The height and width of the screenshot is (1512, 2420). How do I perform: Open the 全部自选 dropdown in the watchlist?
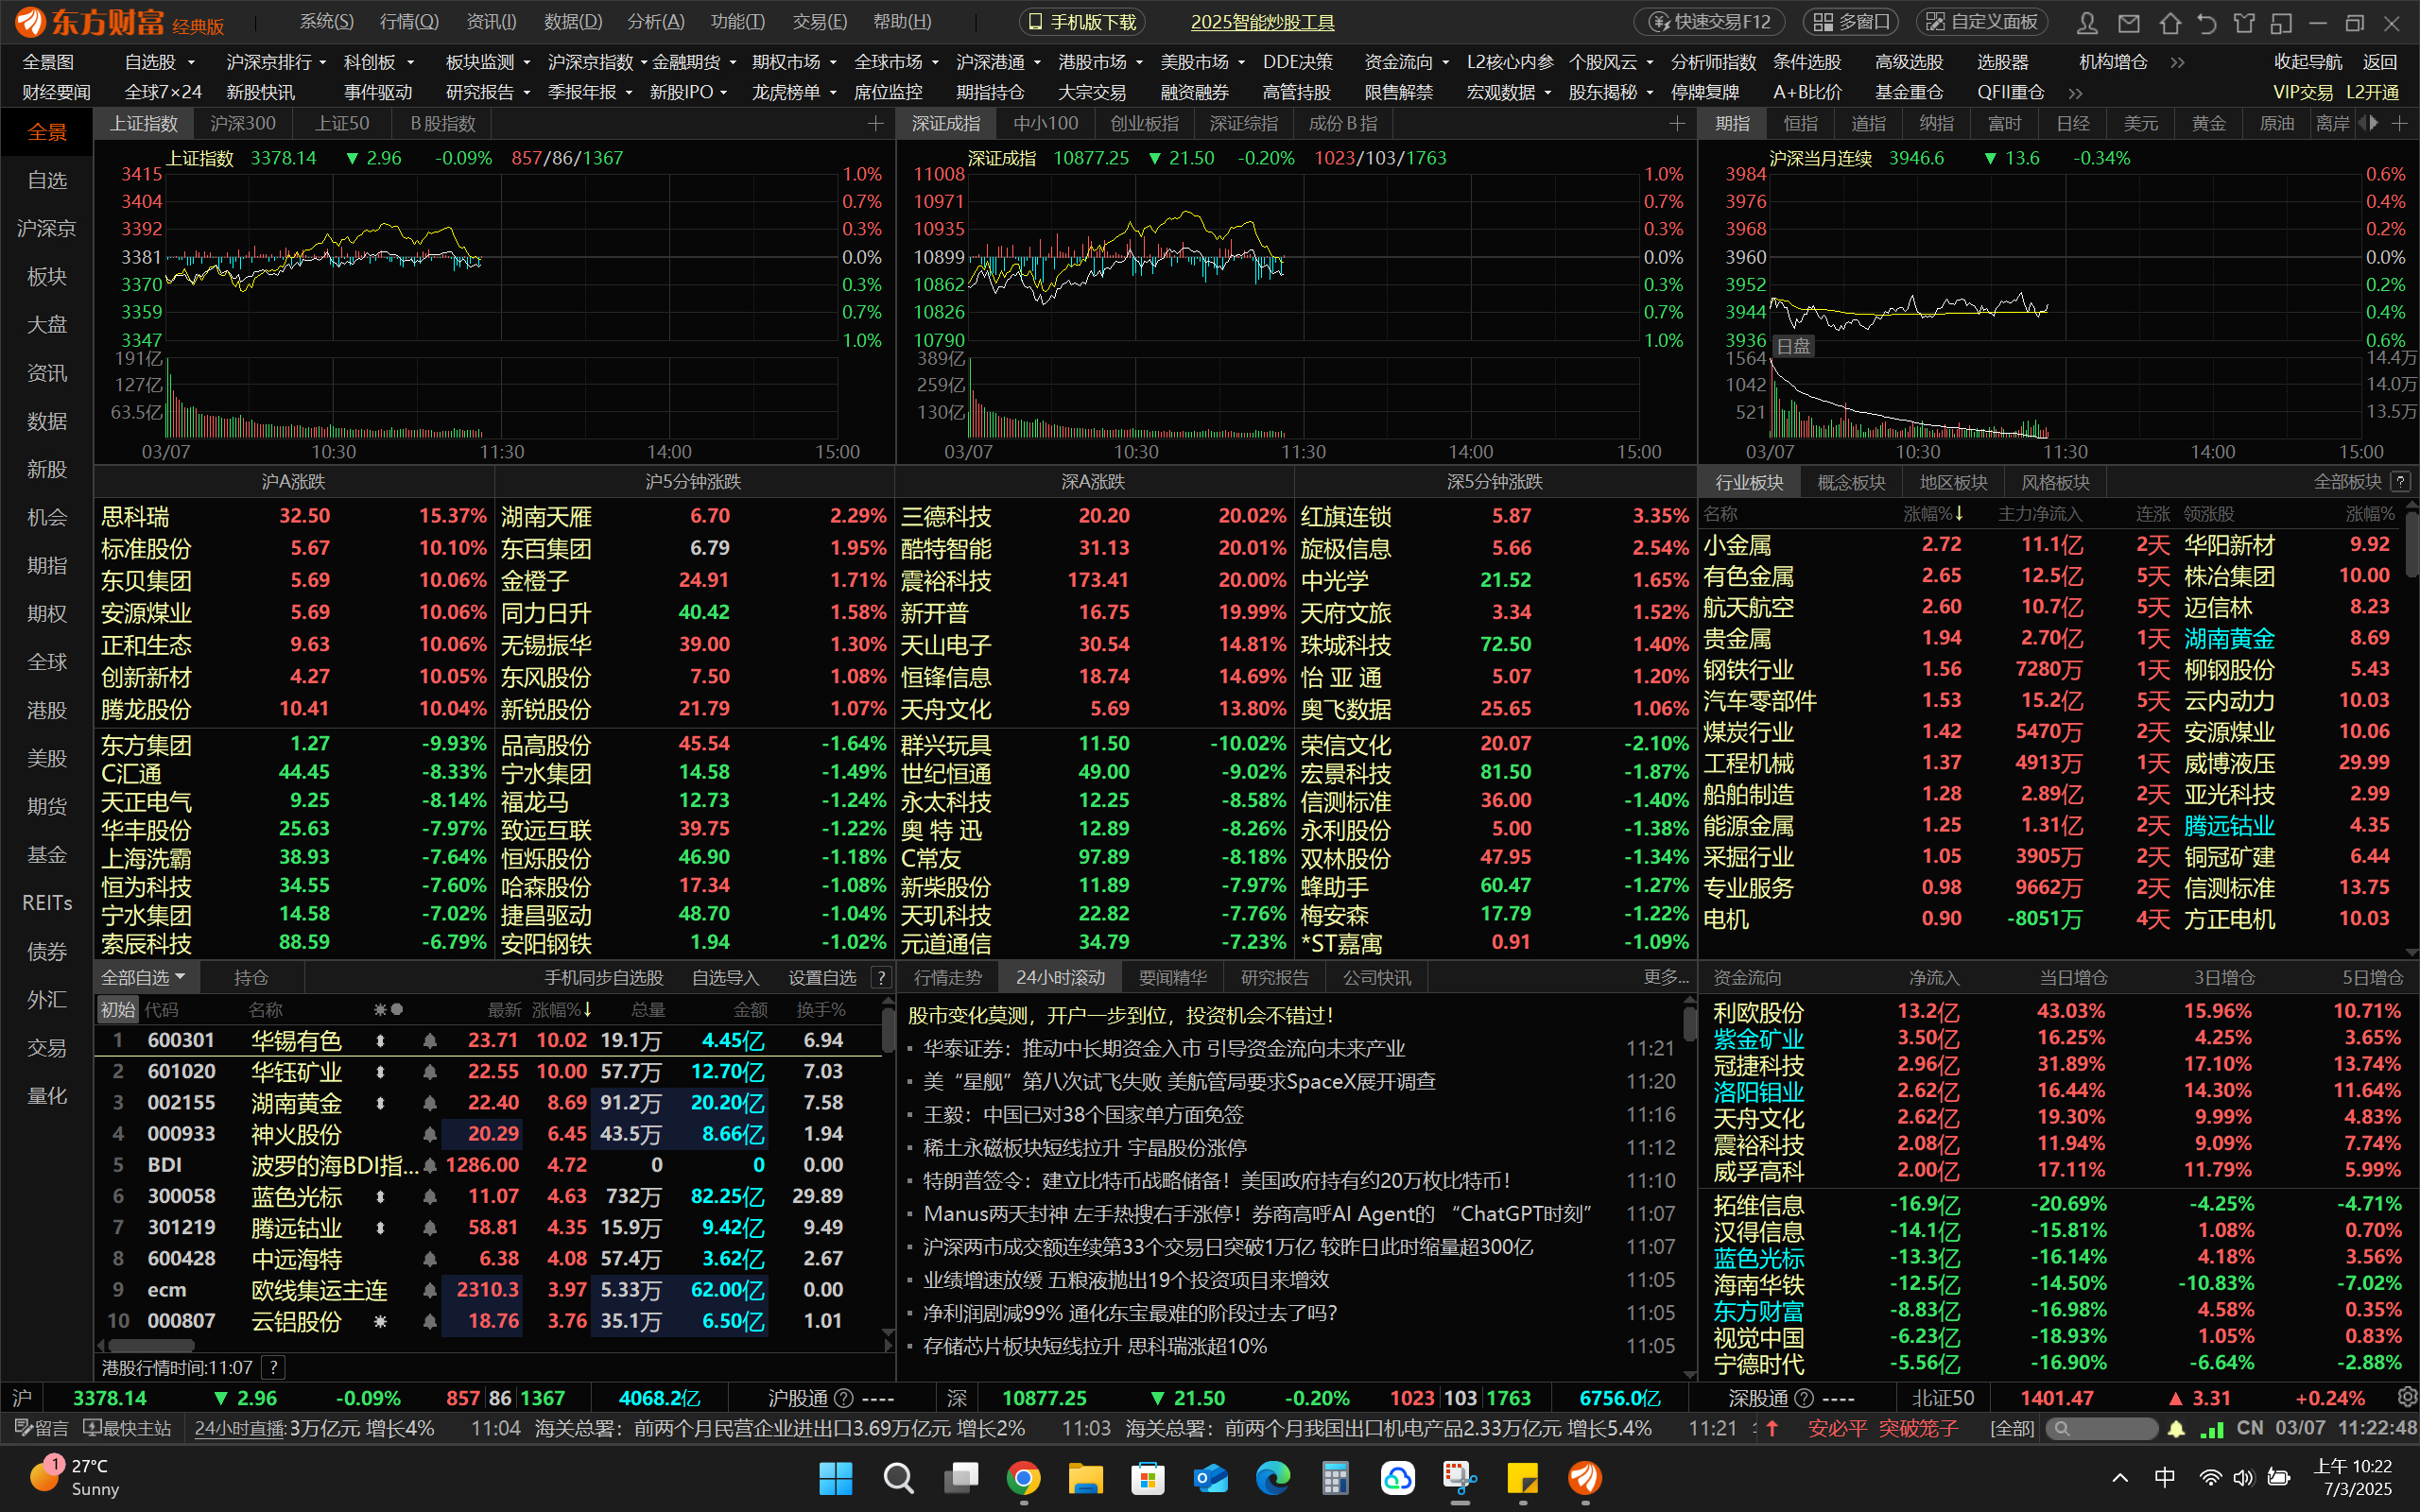click(144, 977)
